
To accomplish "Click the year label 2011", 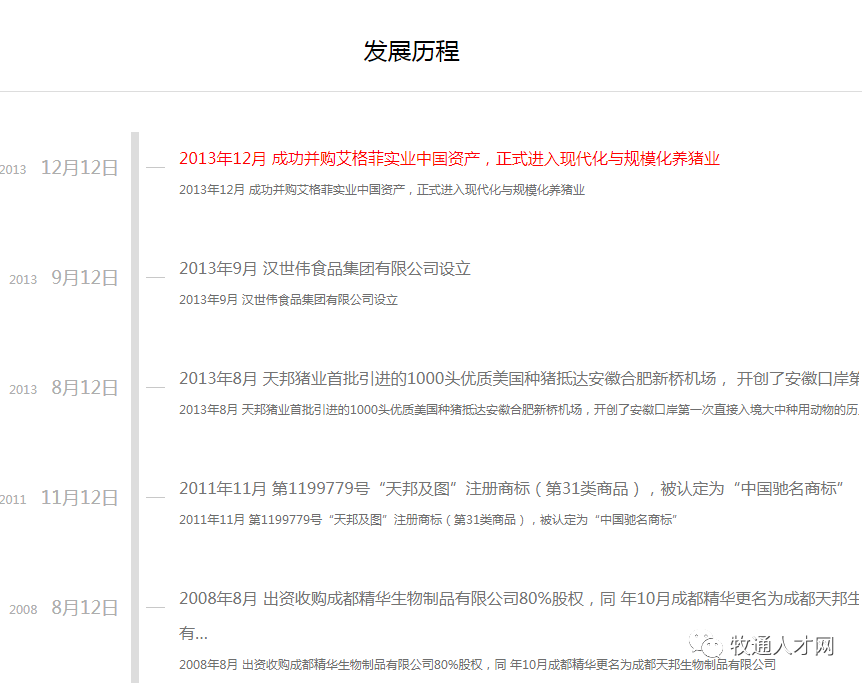I will [x=13, y=499].
